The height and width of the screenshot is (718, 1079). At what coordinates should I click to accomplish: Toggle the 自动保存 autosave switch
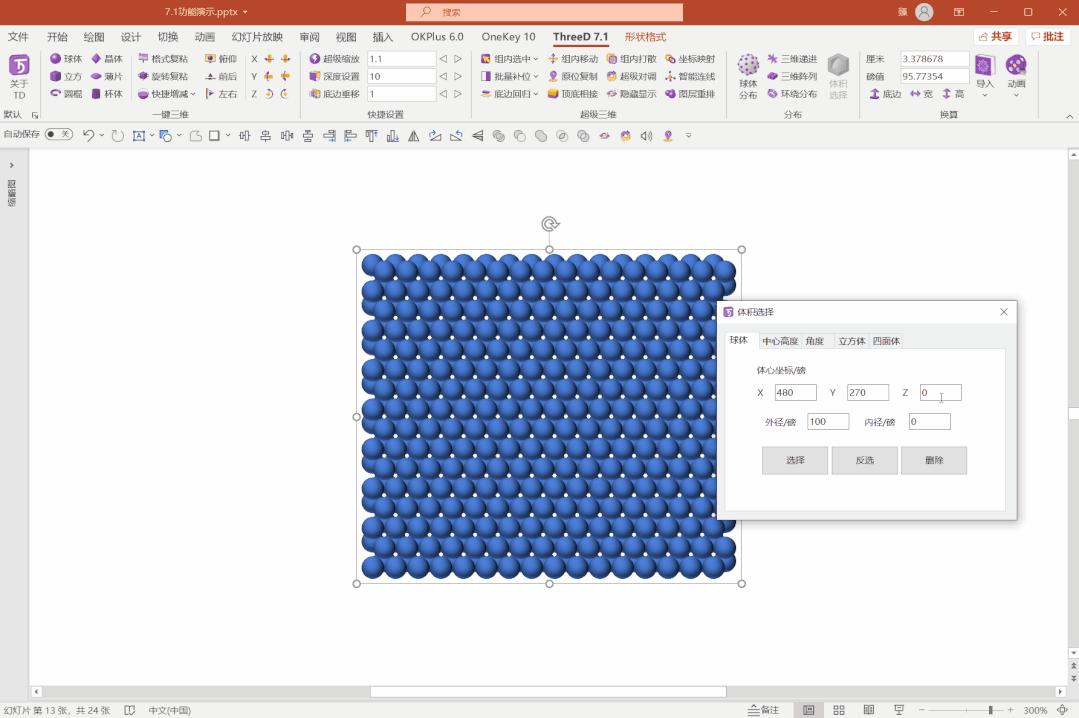[58, 134]
